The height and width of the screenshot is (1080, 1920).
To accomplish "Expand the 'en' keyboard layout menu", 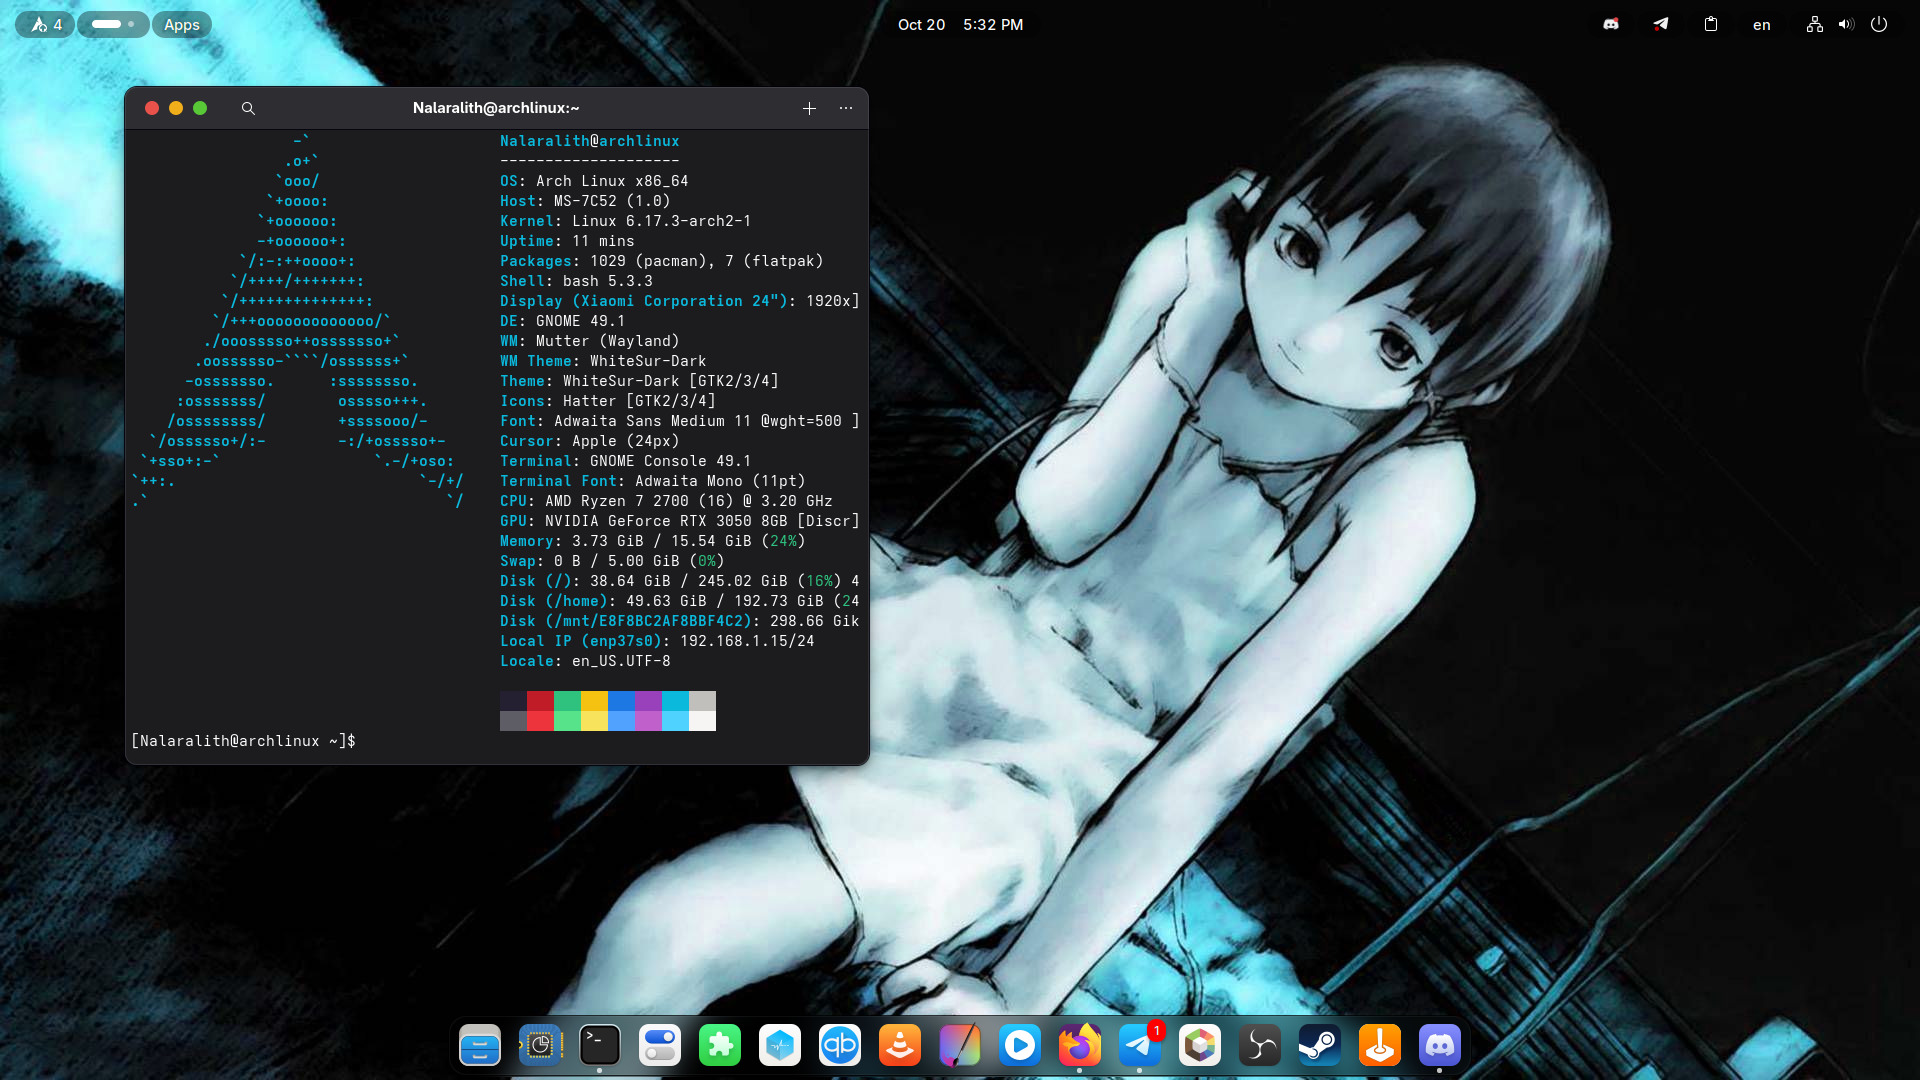I will coord(1761,24).
